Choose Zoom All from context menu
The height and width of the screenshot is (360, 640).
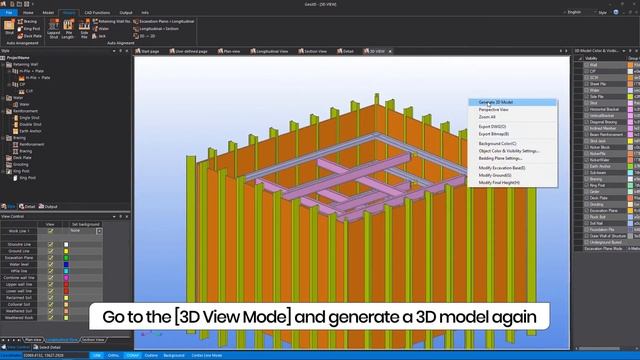pyautogui.click(x=512, y=117)
